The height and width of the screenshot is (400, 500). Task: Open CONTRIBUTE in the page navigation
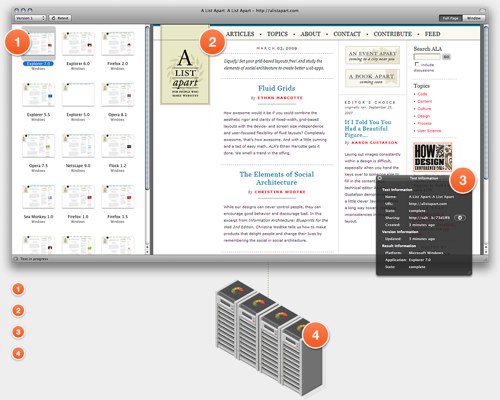click(393, 34)
